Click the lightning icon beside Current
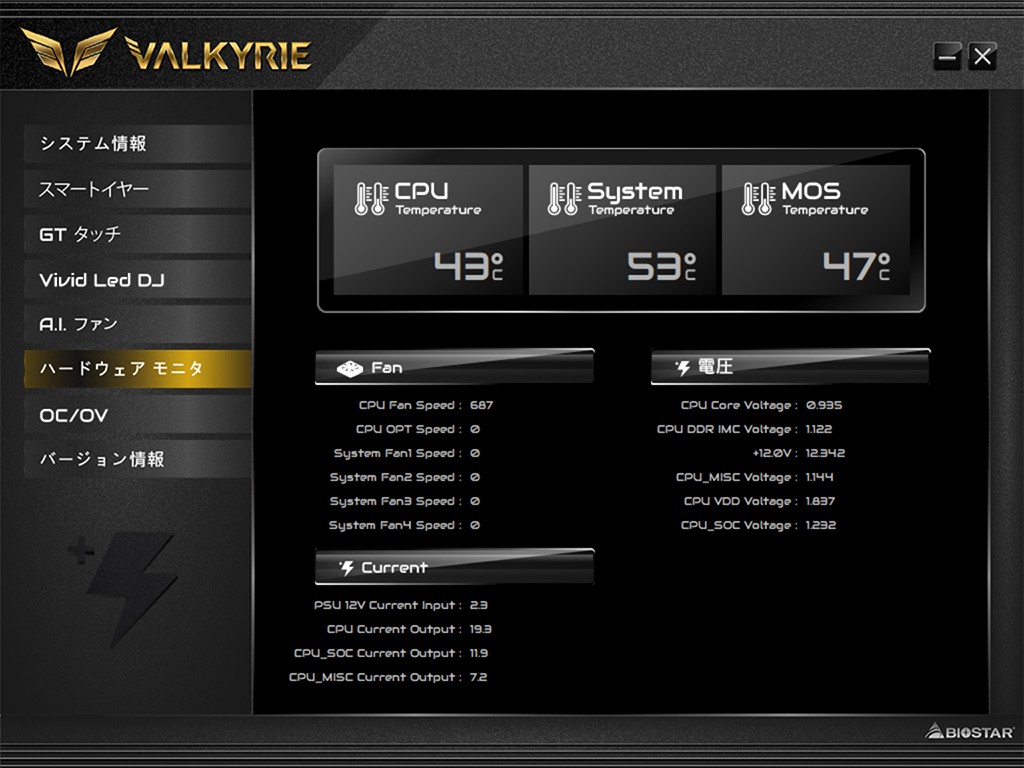Viewport: 1024px width, 768px height. (347, 568)
